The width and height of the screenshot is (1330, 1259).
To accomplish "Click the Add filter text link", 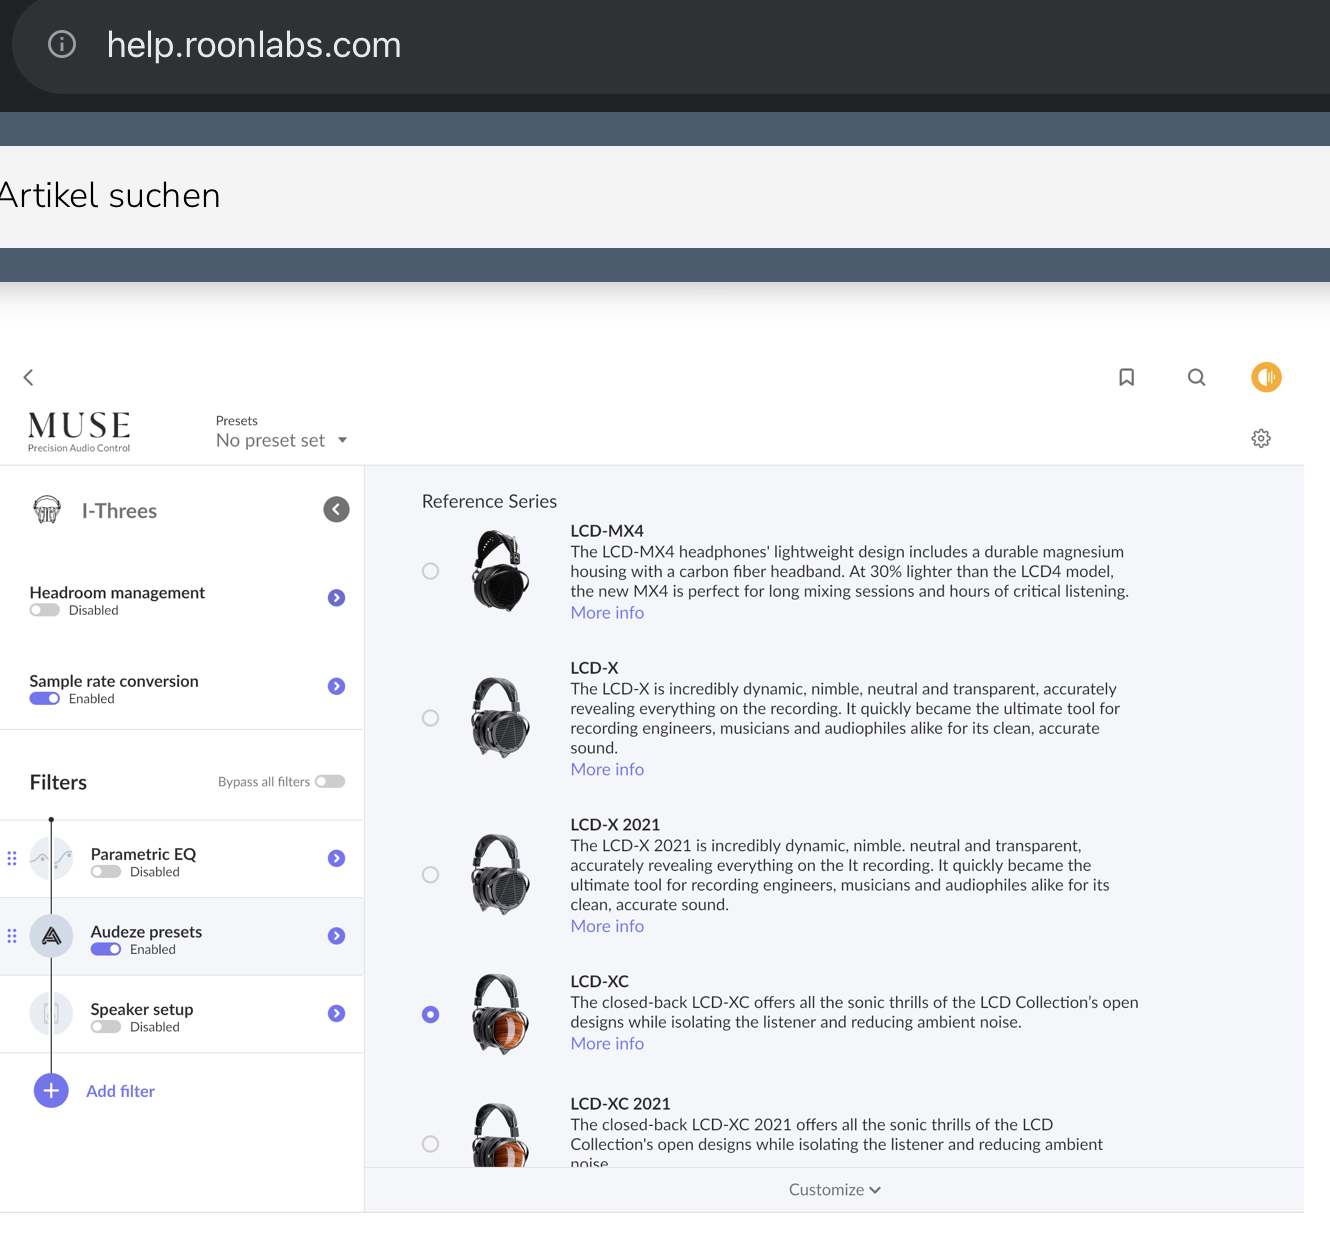I will coord(120,1091).
